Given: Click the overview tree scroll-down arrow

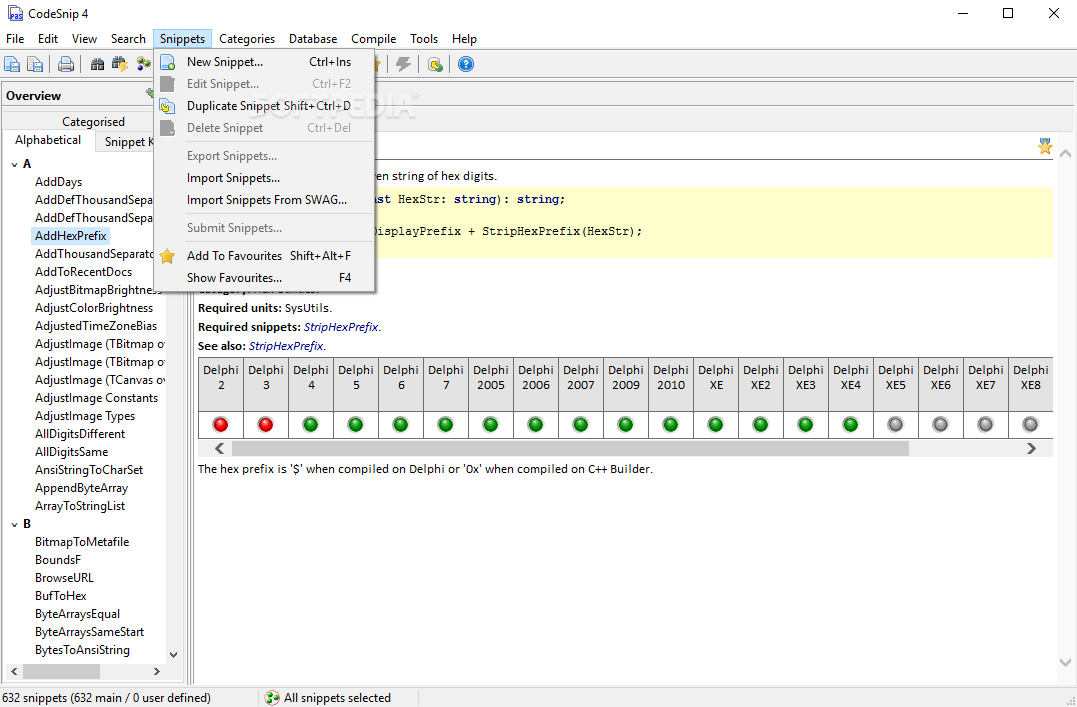Looking at the screenshot, I should pyautogui.click(x=173, y=655).
